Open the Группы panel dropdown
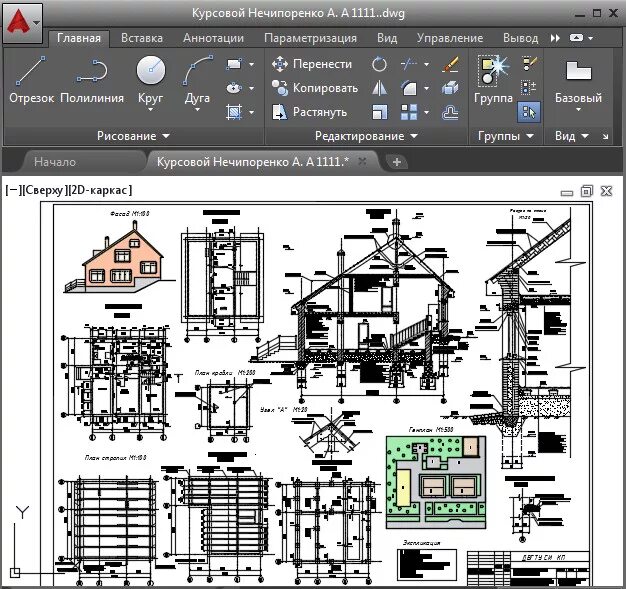This screenshot has height=589, width=626. pyautogui.click(x=505, y=136)
